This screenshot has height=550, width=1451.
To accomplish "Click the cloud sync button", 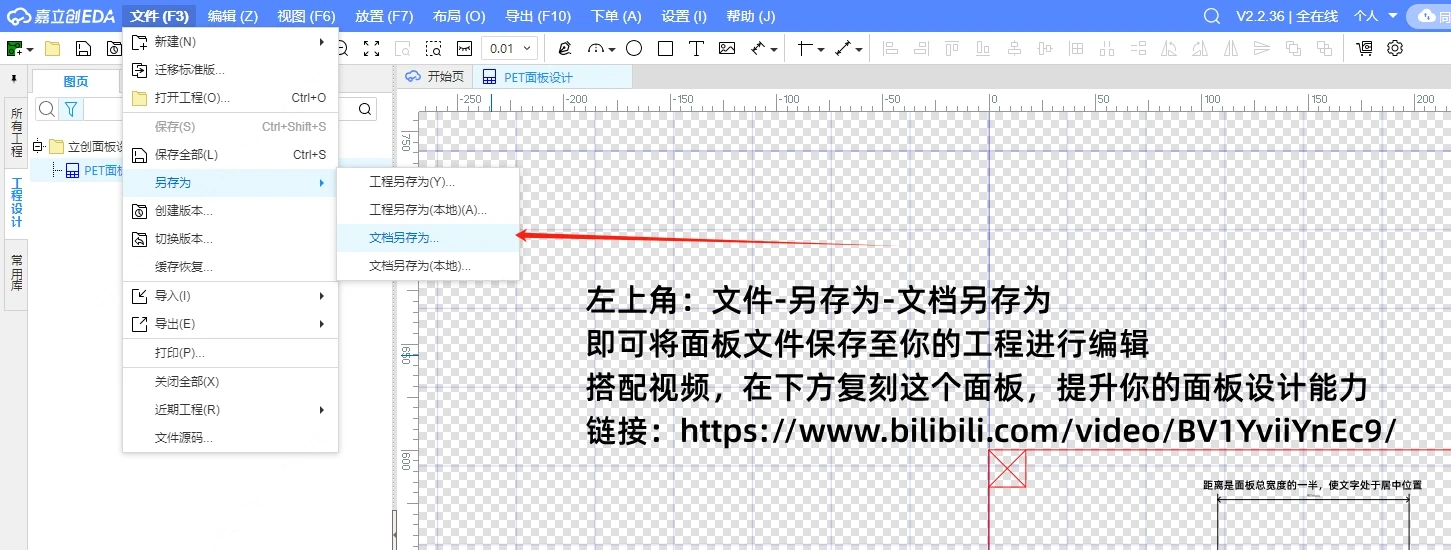I will pos(1428,16).
